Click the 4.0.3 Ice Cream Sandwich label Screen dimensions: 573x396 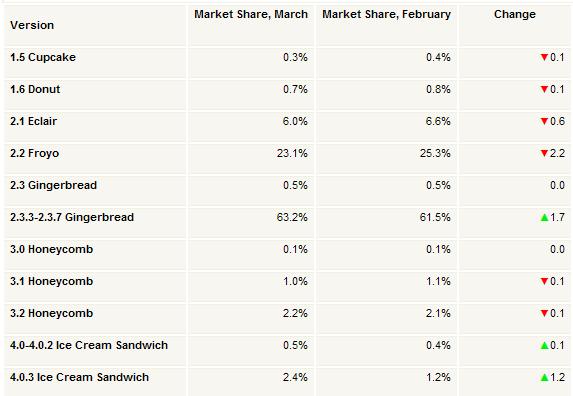79,377
